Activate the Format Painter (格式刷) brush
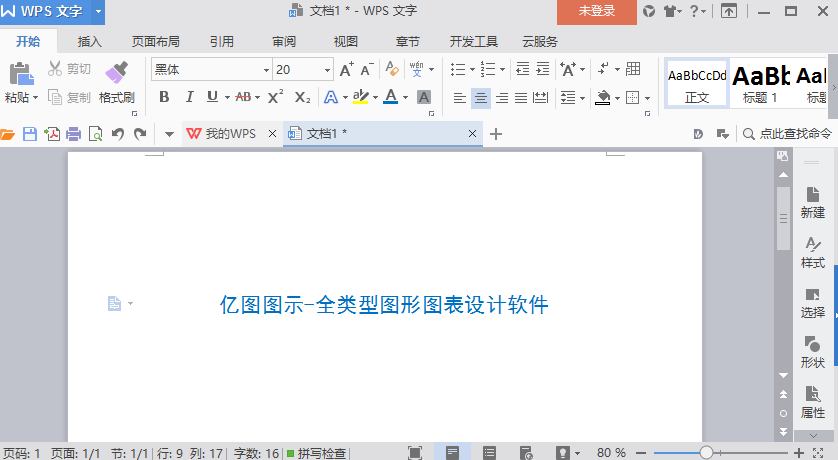This screenshot has width=838, height=460. pos(117,83)
